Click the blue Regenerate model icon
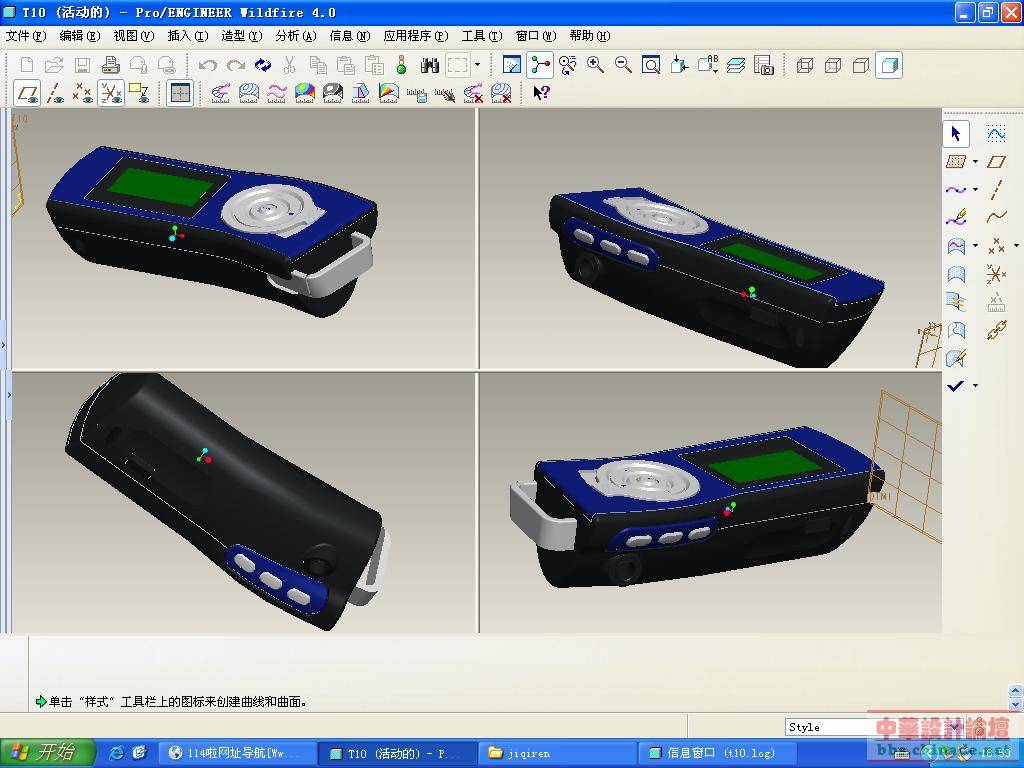Viewport: 1024px width, 768px height. point(263,65)
